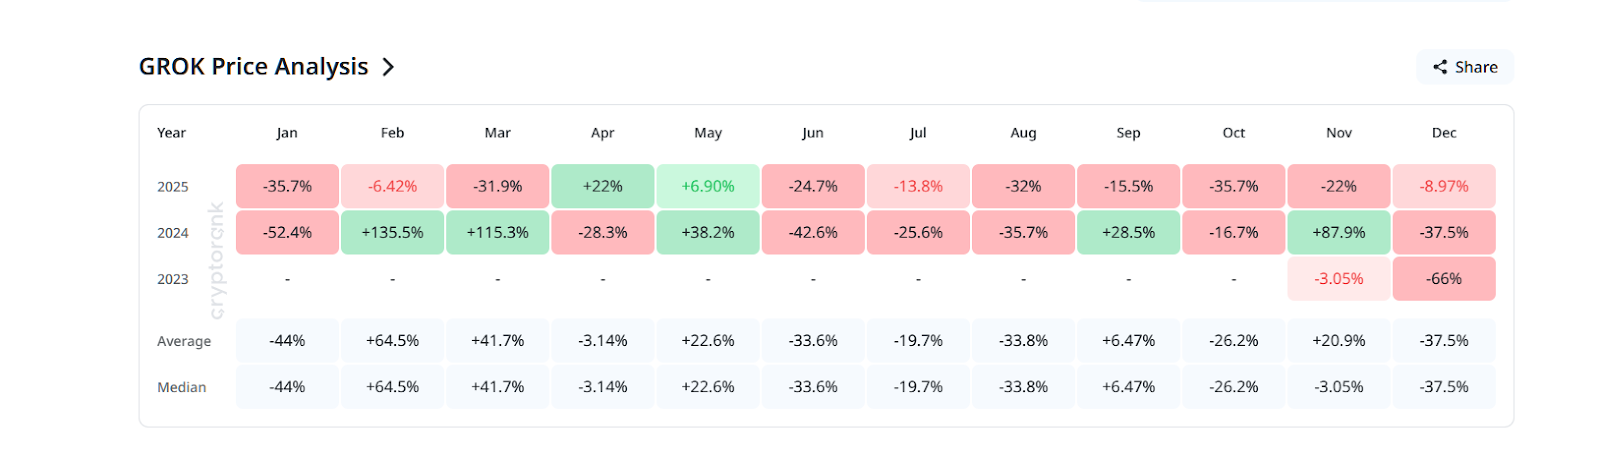The image size is (1600, 458).
Task: Select the 2025 January -35.7% cell
Action: click(287, 186)
